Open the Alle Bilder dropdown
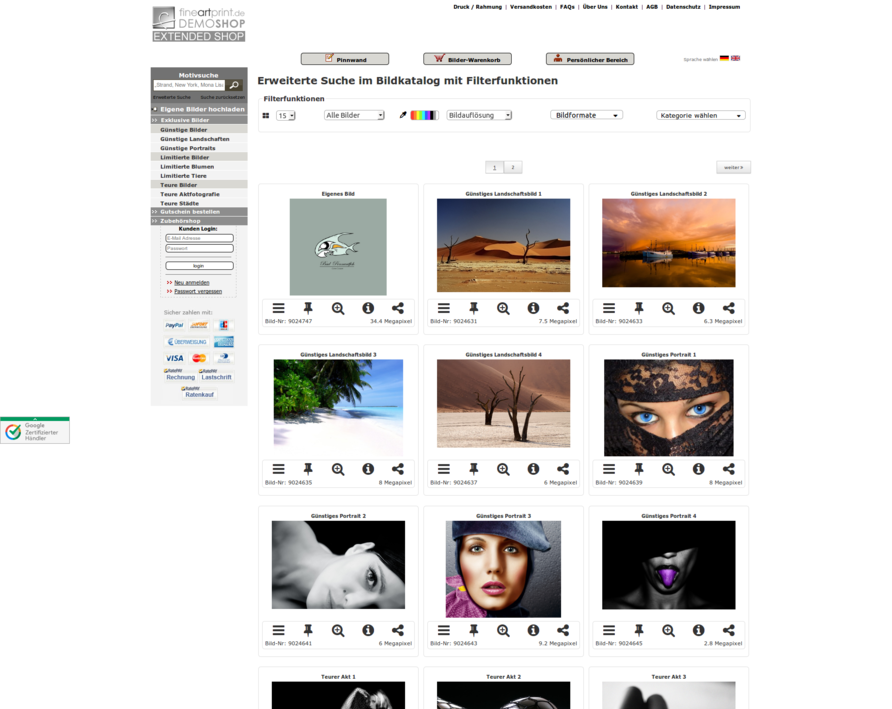The width and height of the screenshot is (892, 709). [354, 115]
